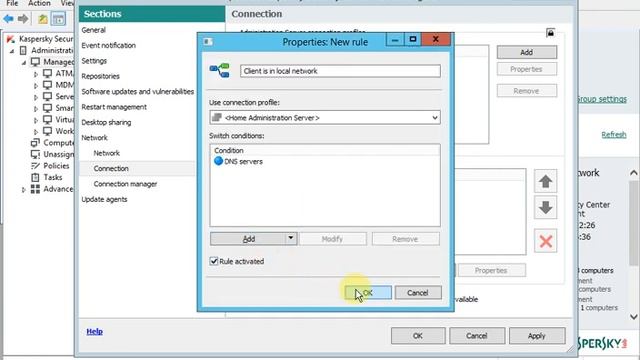Expand the Servers group tree node
The image size is (640, 360).
[36, 97]
